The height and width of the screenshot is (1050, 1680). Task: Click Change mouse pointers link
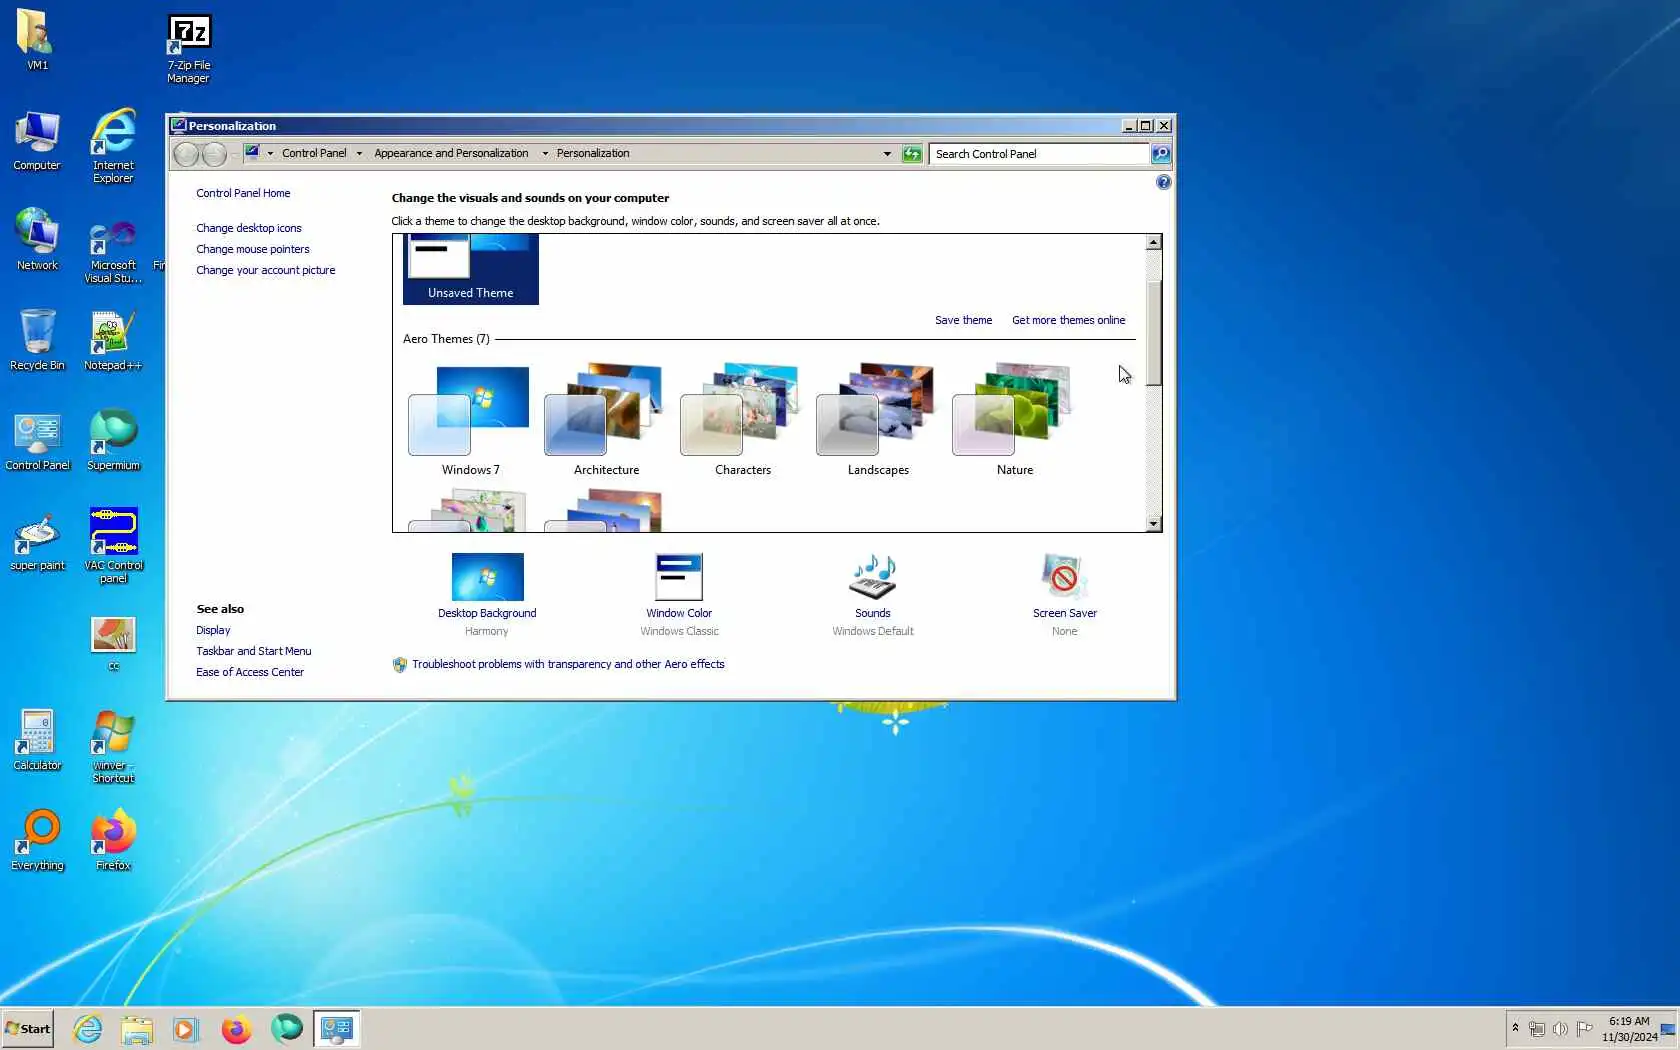(x=252, y=249)
